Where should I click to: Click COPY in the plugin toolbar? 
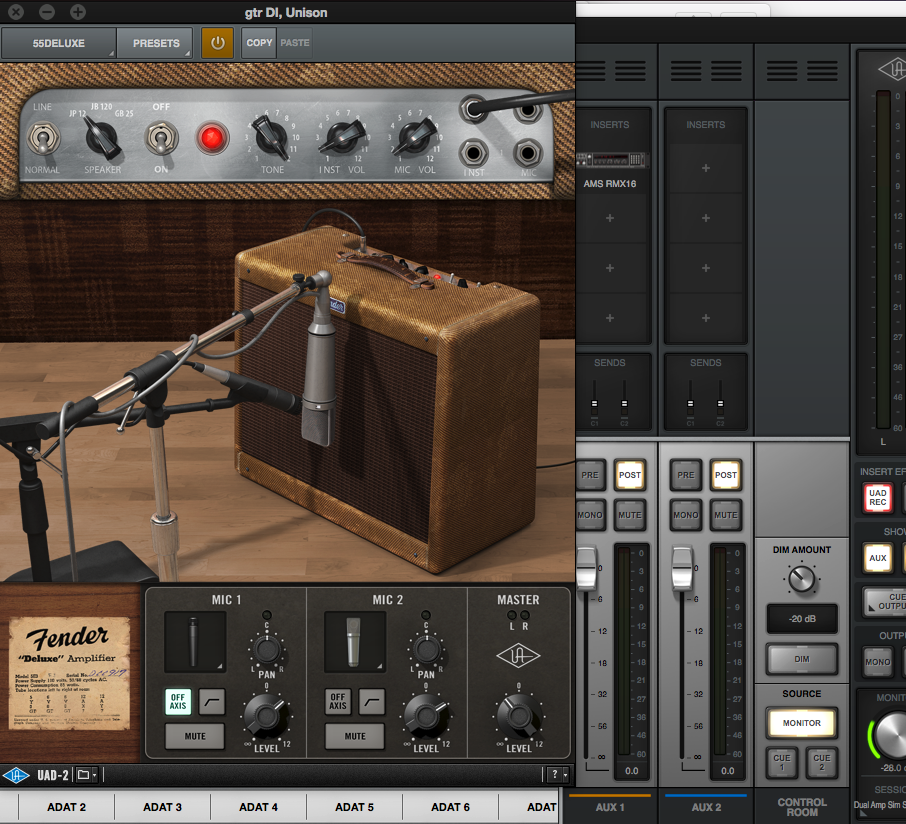click(x=259, y=43)
